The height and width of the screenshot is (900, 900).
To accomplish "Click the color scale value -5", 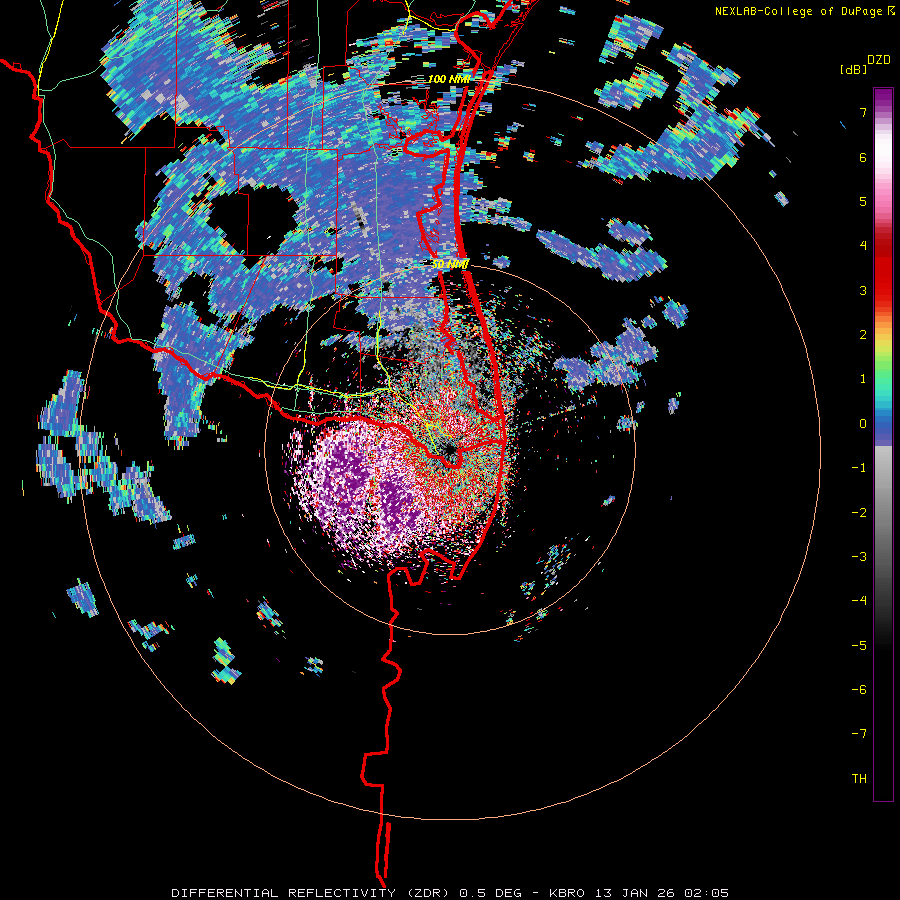I will click(x=859, y=646).
